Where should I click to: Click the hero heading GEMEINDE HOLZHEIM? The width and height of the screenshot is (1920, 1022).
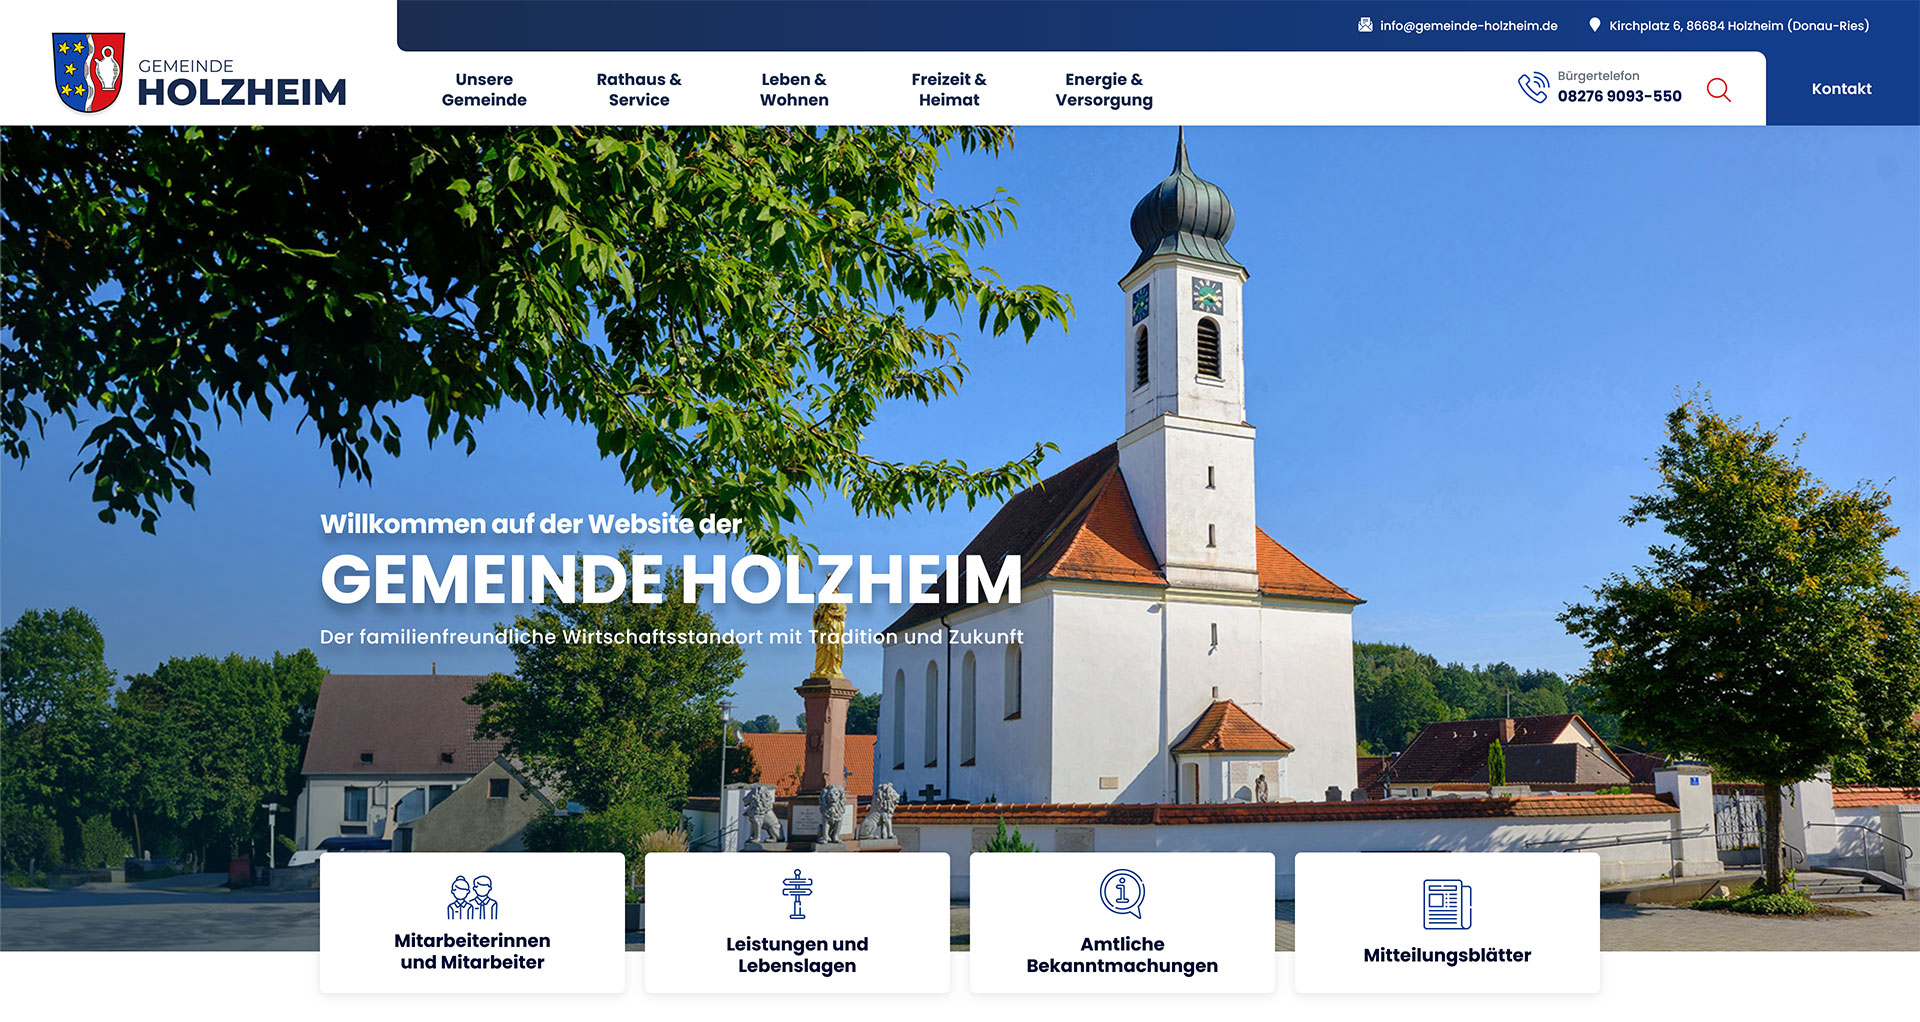coord(671,579)
